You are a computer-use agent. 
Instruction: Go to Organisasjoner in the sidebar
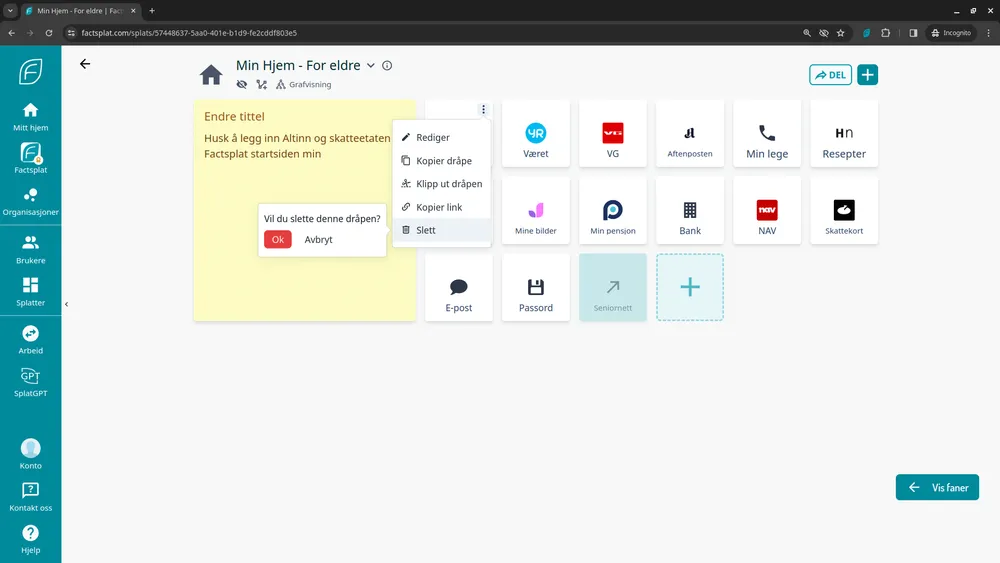click(30, 201)
